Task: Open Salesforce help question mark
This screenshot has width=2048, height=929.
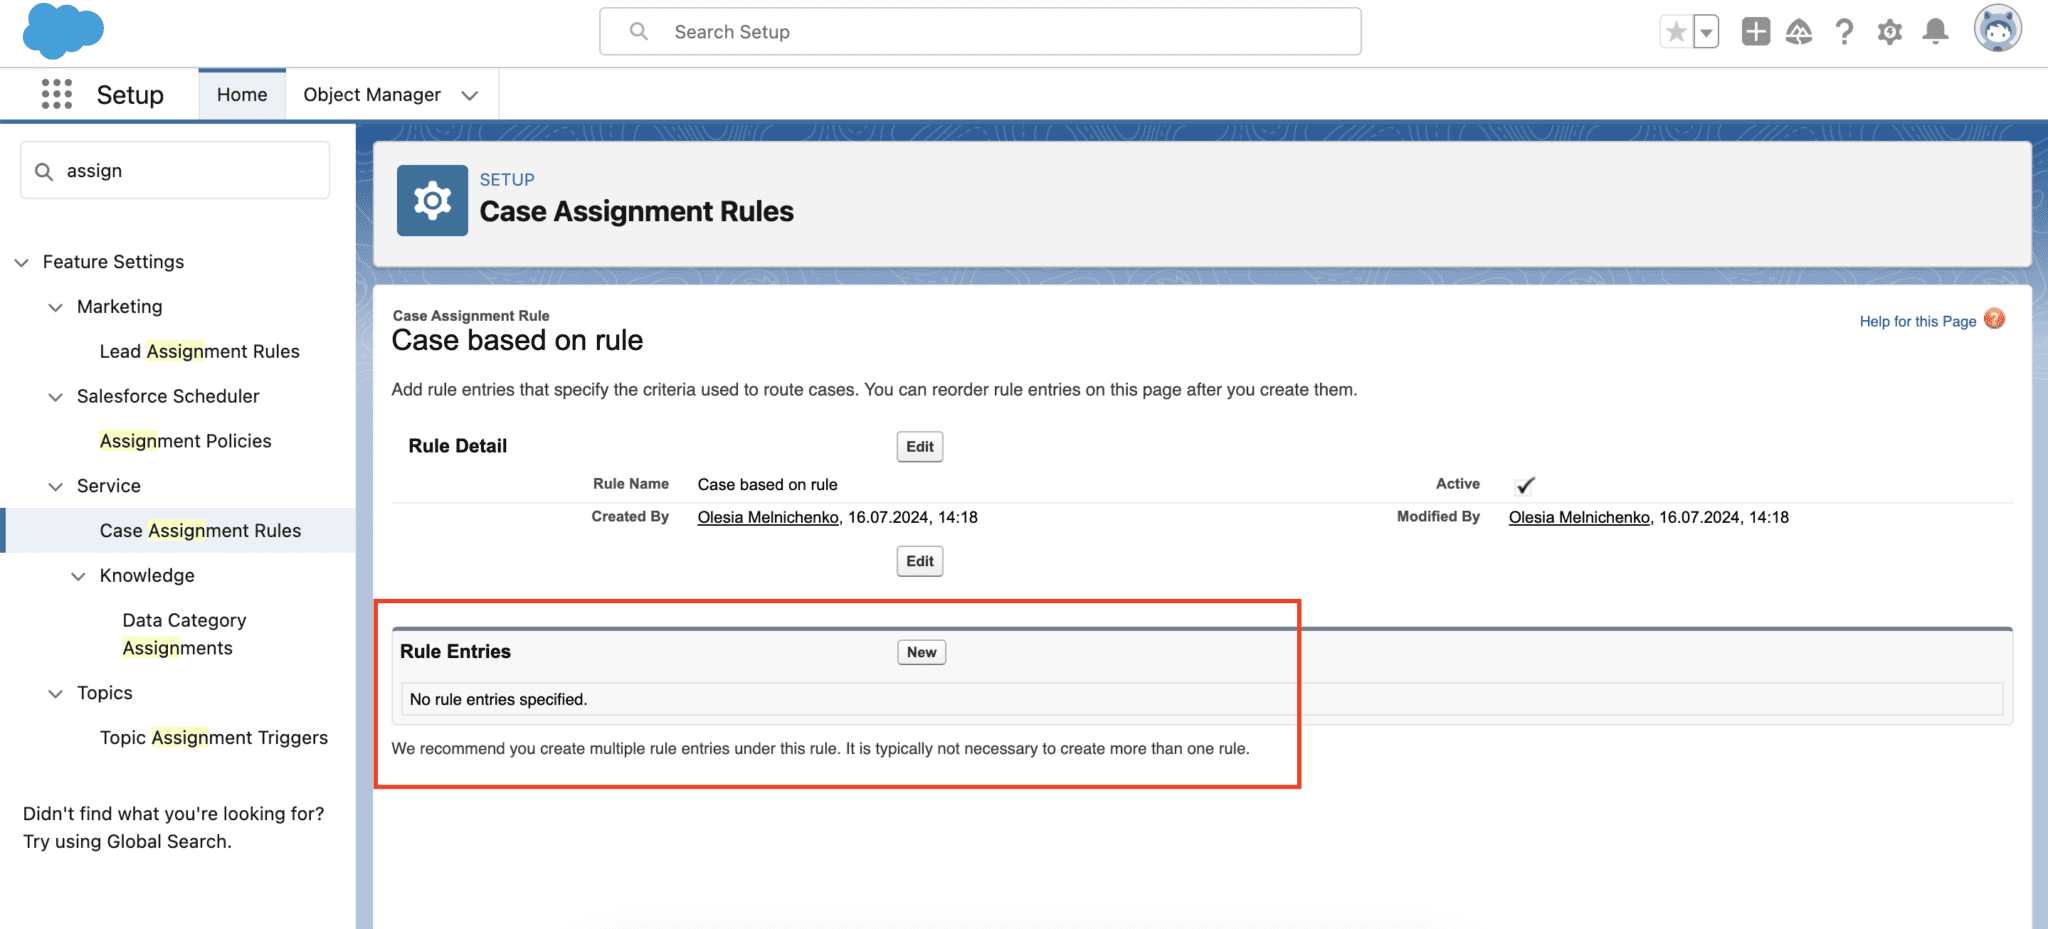Action: [1844, 32]
